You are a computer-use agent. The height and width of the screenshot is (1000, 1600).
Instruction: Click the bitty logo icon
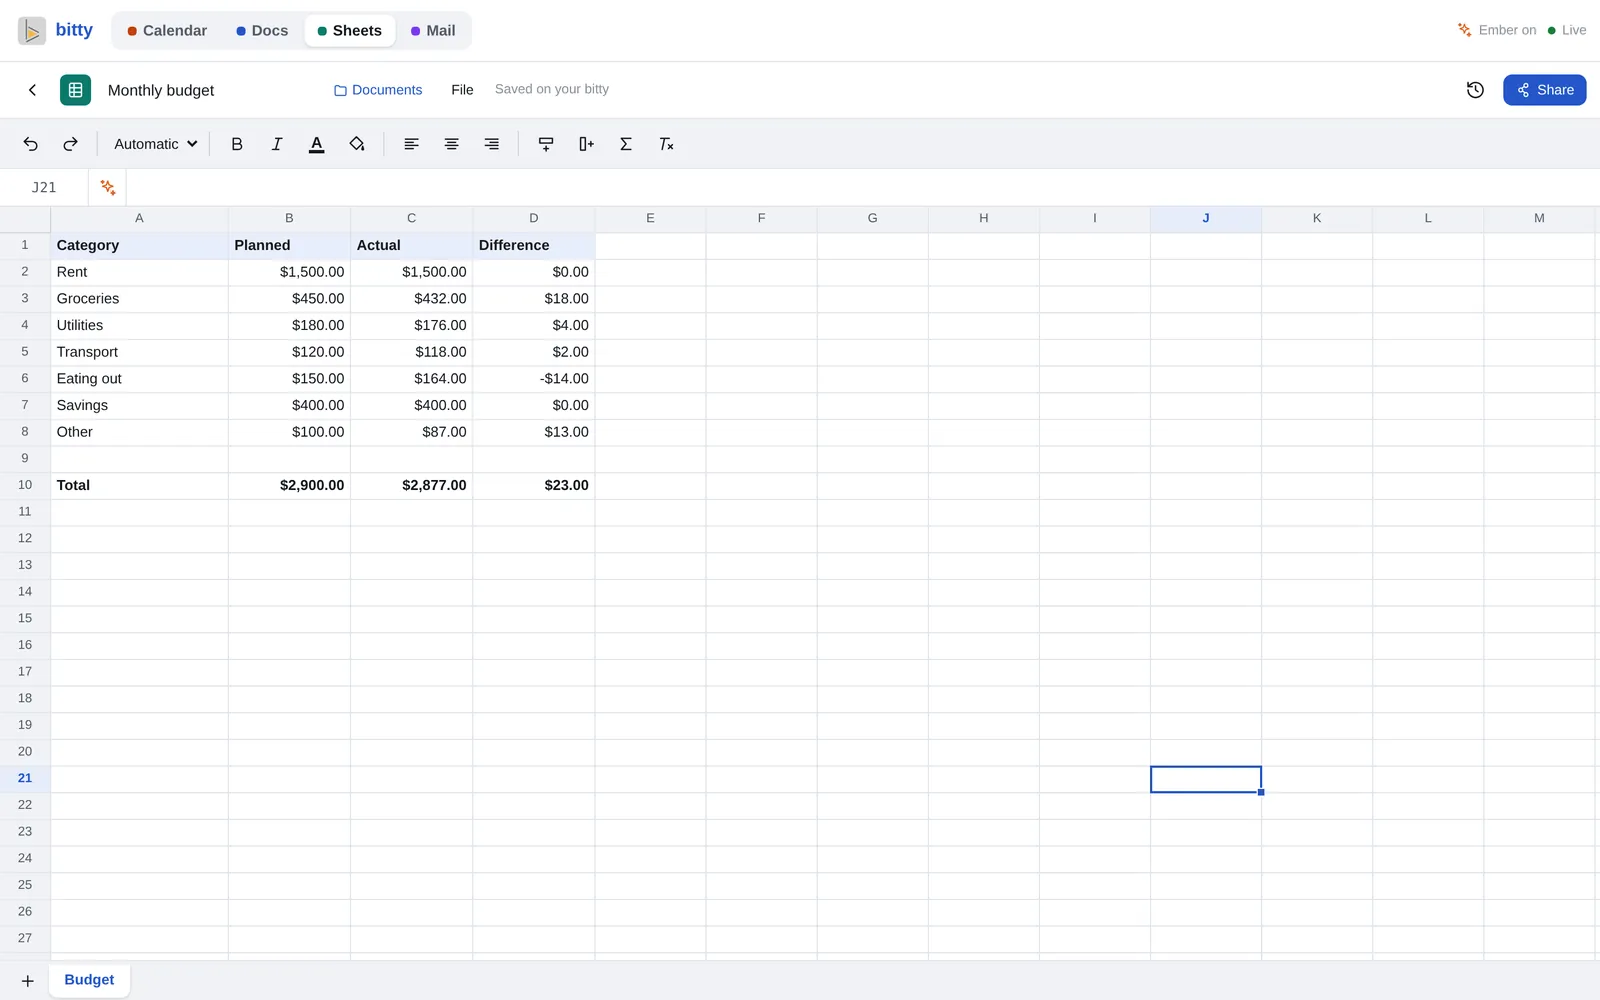click(x=32, y=30)
